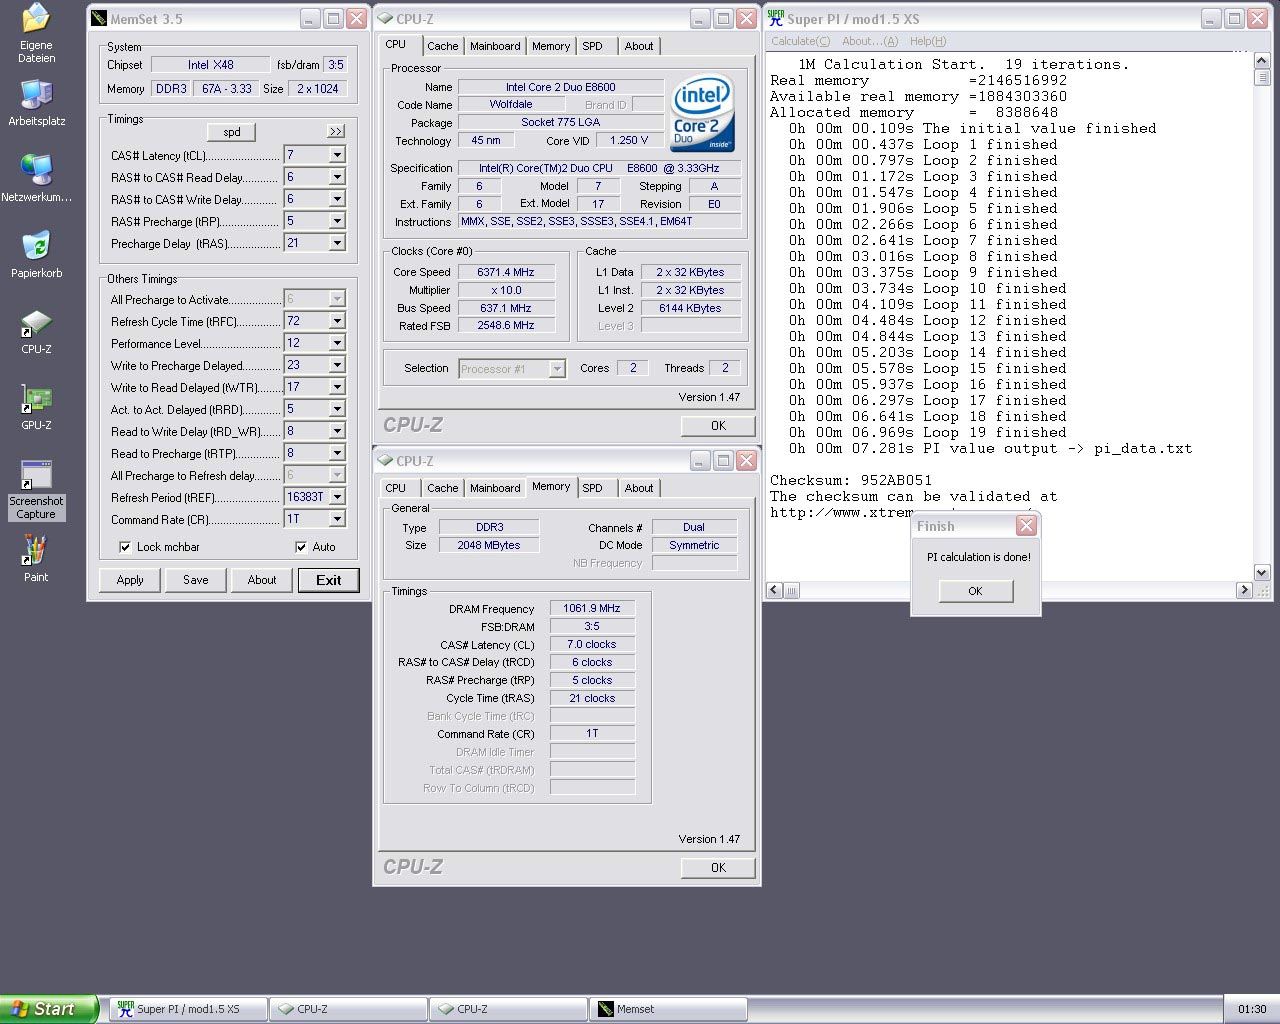
Task: Open the Read to Precharge (tRTP) dropdown
Action: (337, 453)
